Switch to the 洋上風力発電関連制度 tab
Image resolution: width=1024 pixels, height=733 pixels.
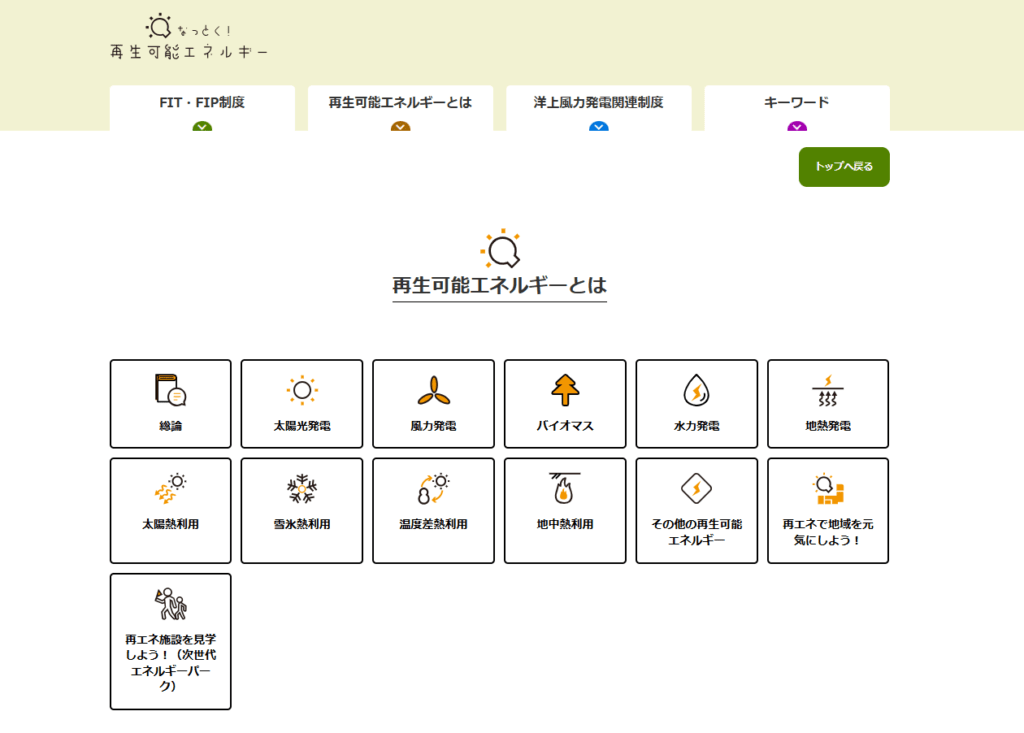[x=598, y=103]
